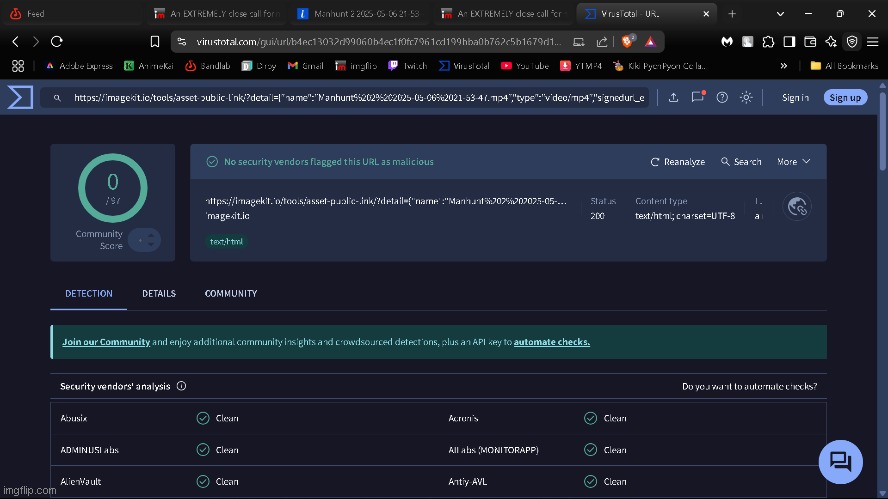Open the automate checks link

point(552,342)
